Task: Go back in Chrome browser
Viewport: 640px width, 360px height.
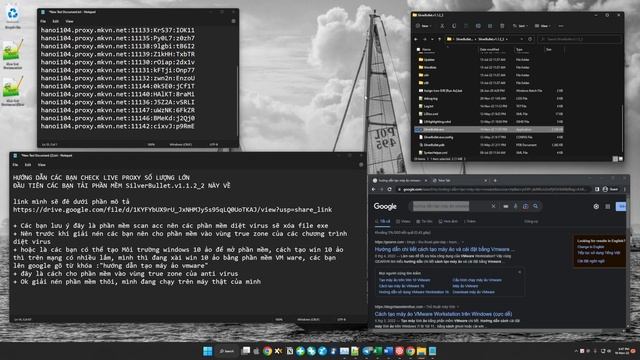Action: pos(373,189)
